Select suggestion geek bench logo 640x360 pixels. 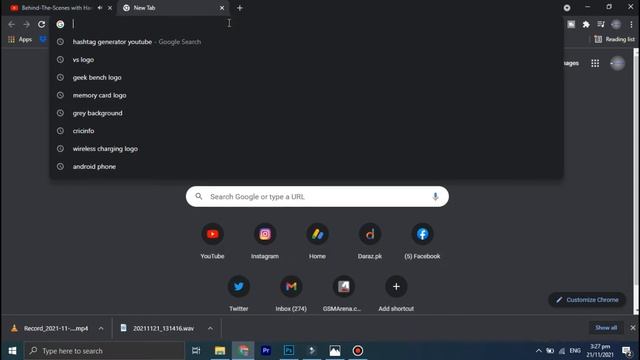307,78
